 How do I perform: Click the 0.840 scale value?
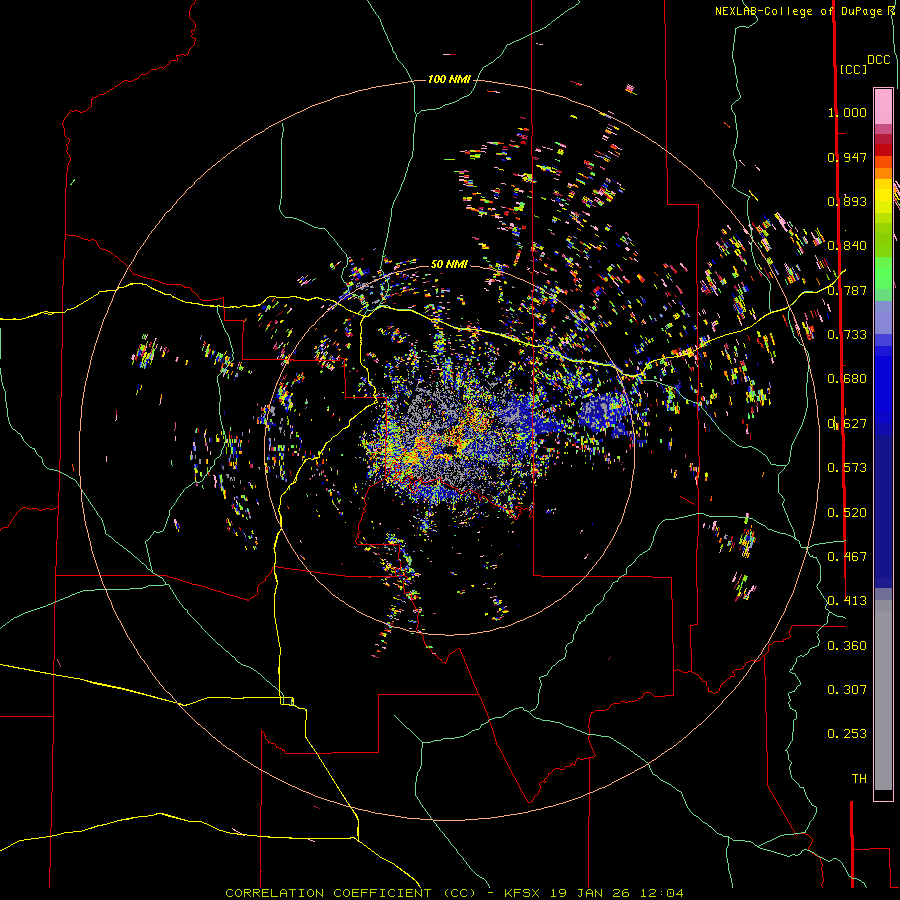pos(847,246)
